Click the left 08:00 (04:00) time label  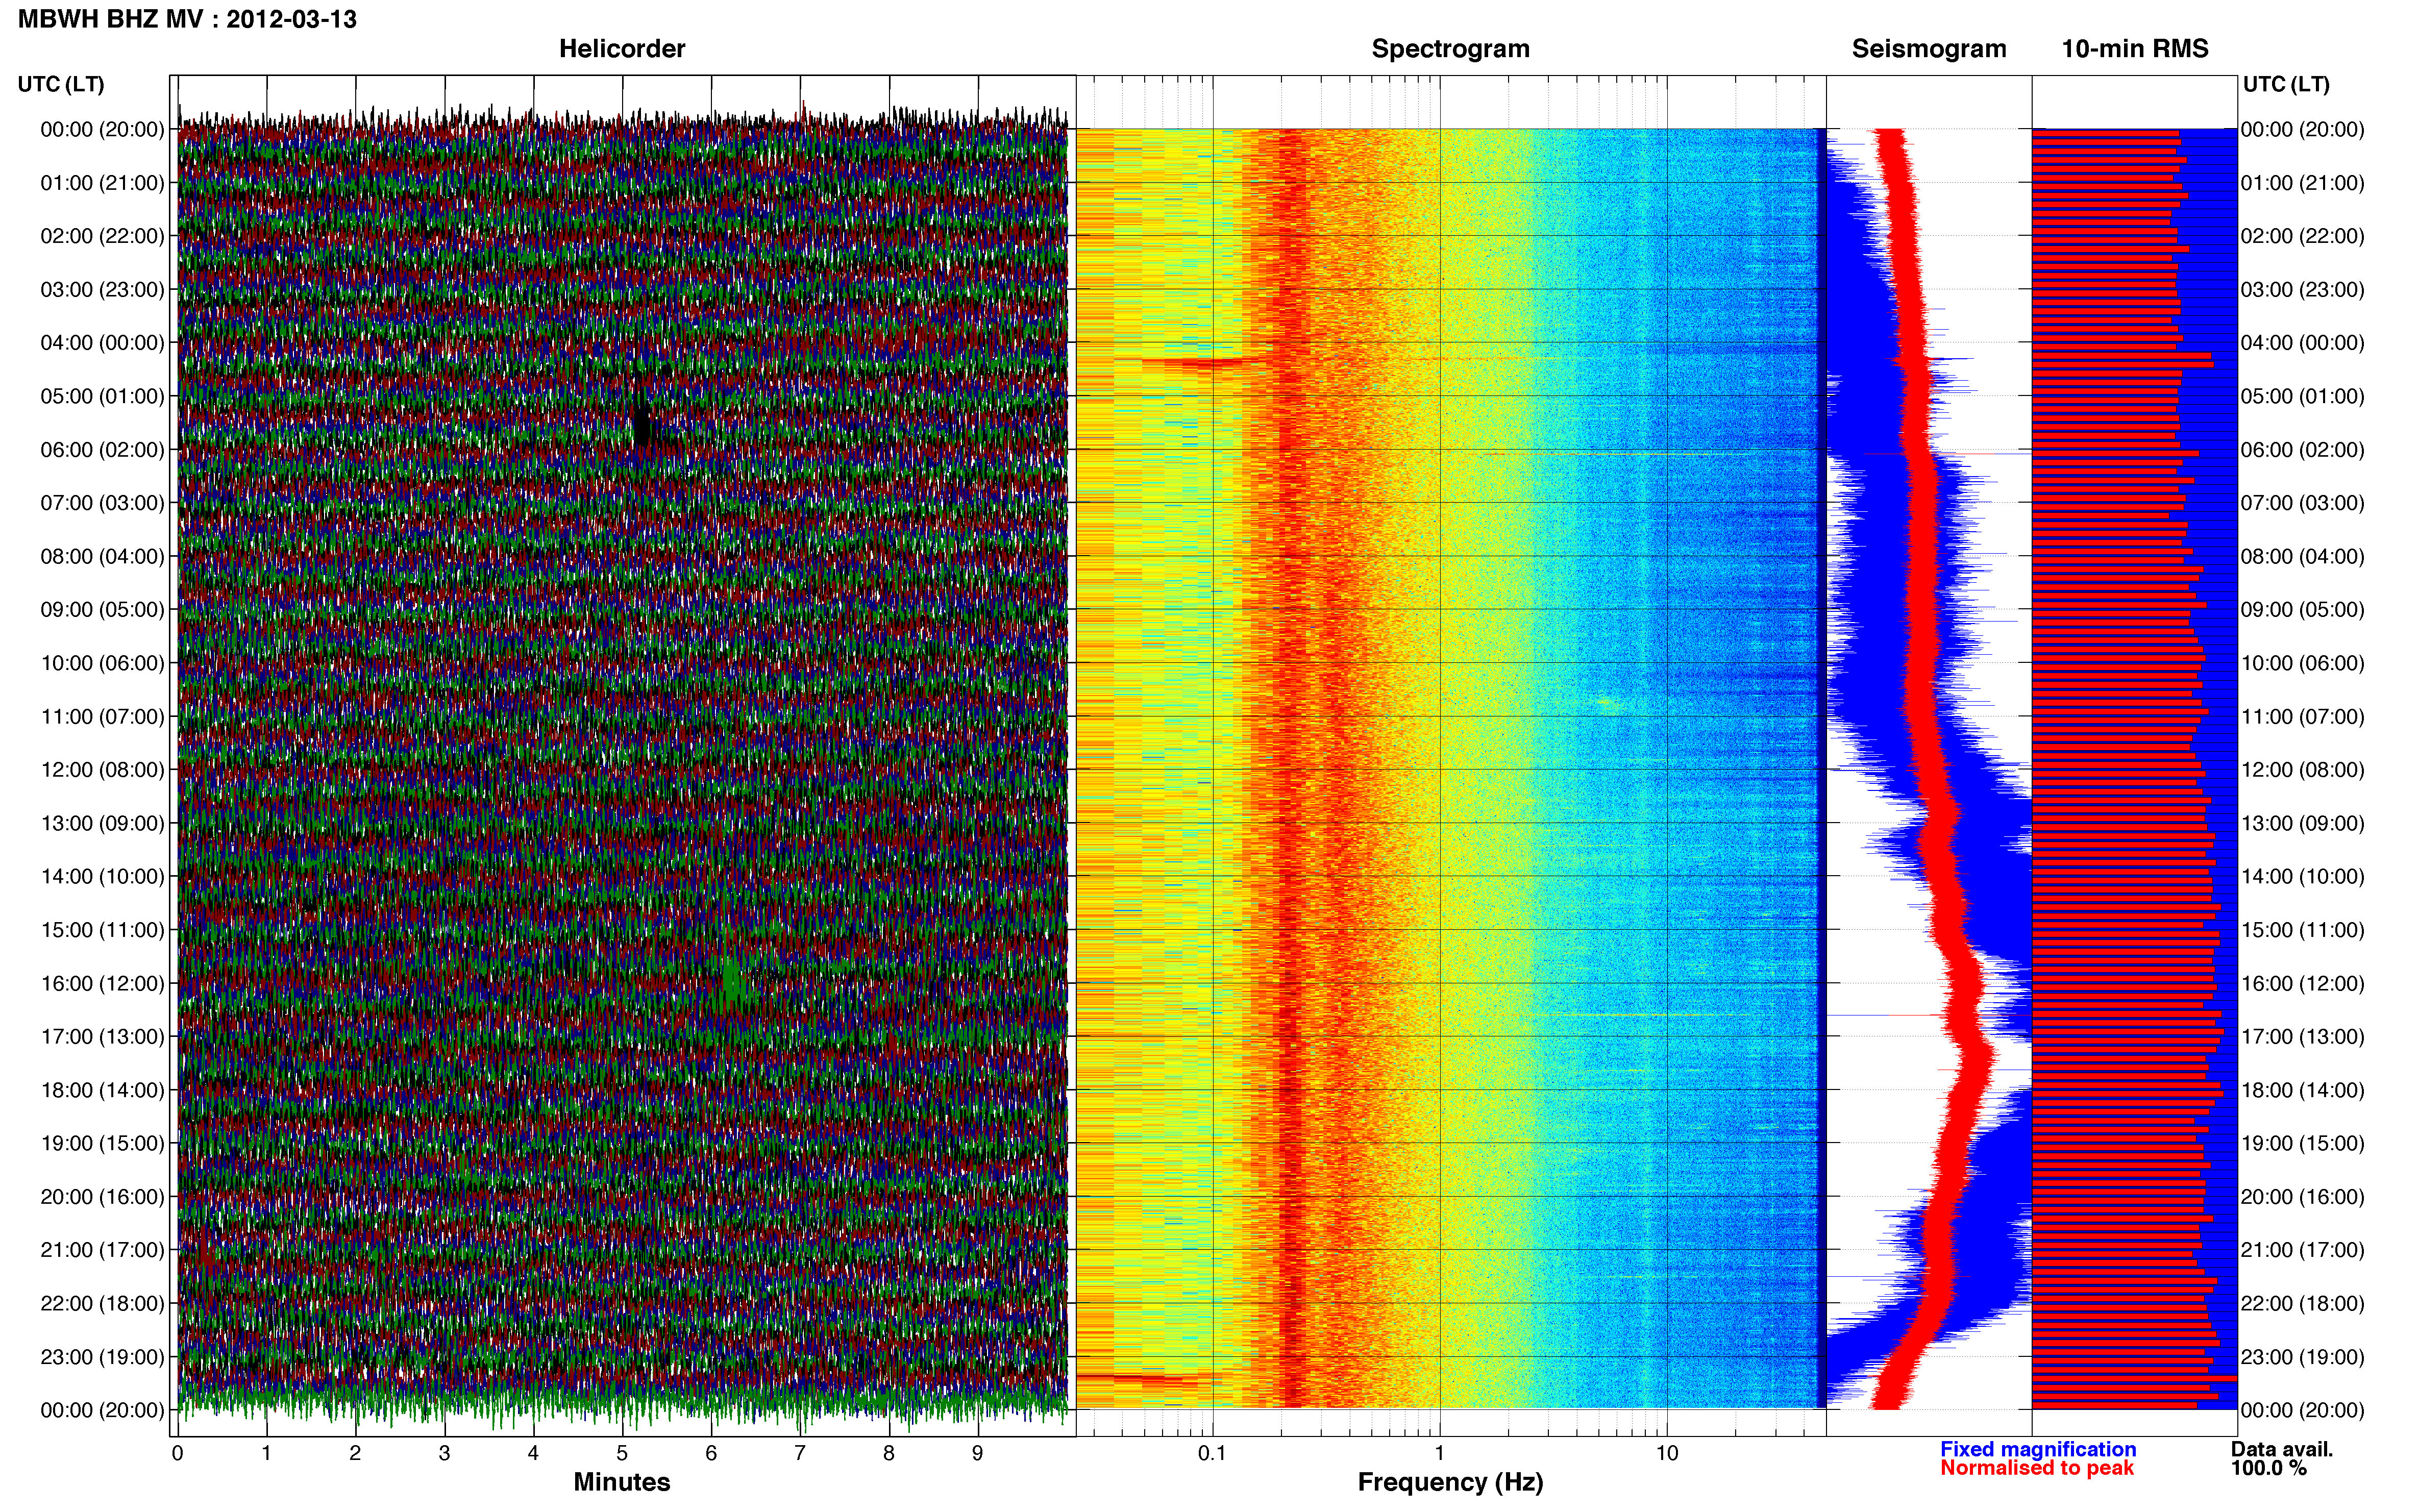click(x=102, y=556)
